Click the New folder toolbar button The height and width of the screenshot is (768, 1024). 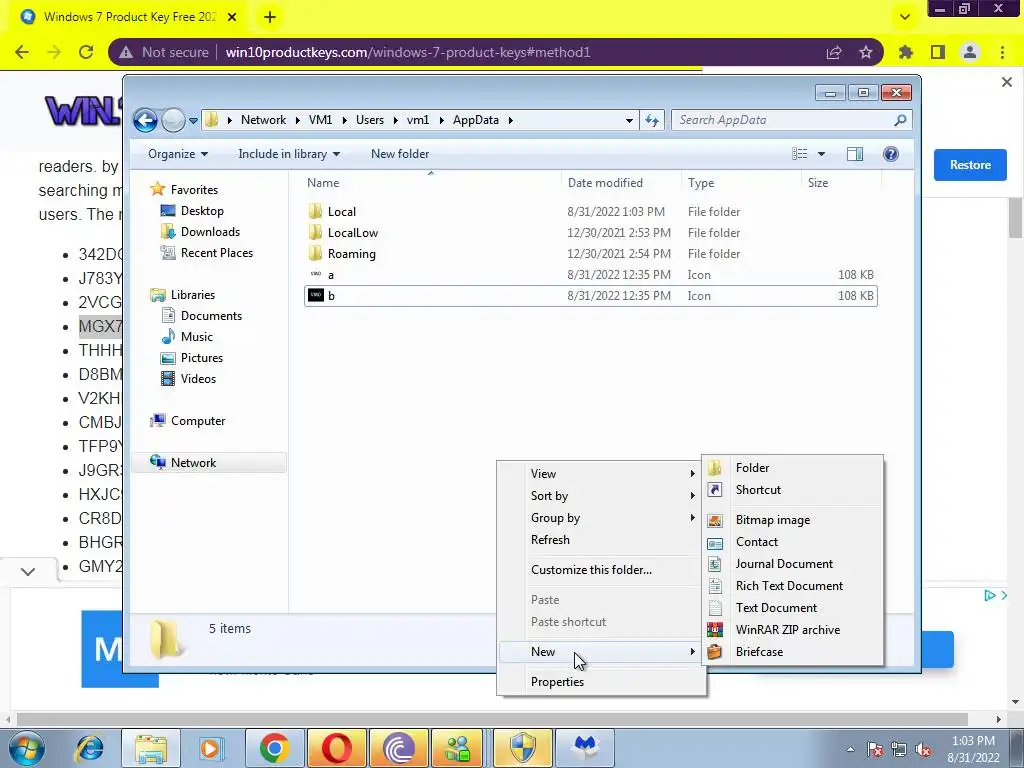400,154
